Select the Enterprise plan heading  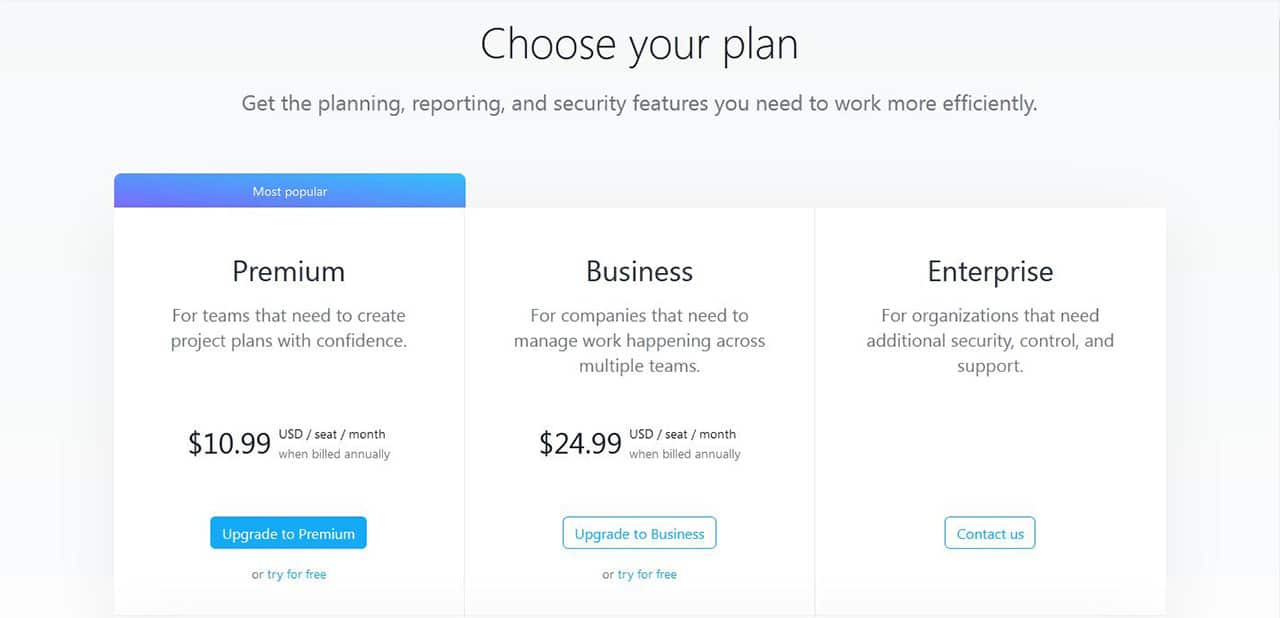tap(990, 271)
